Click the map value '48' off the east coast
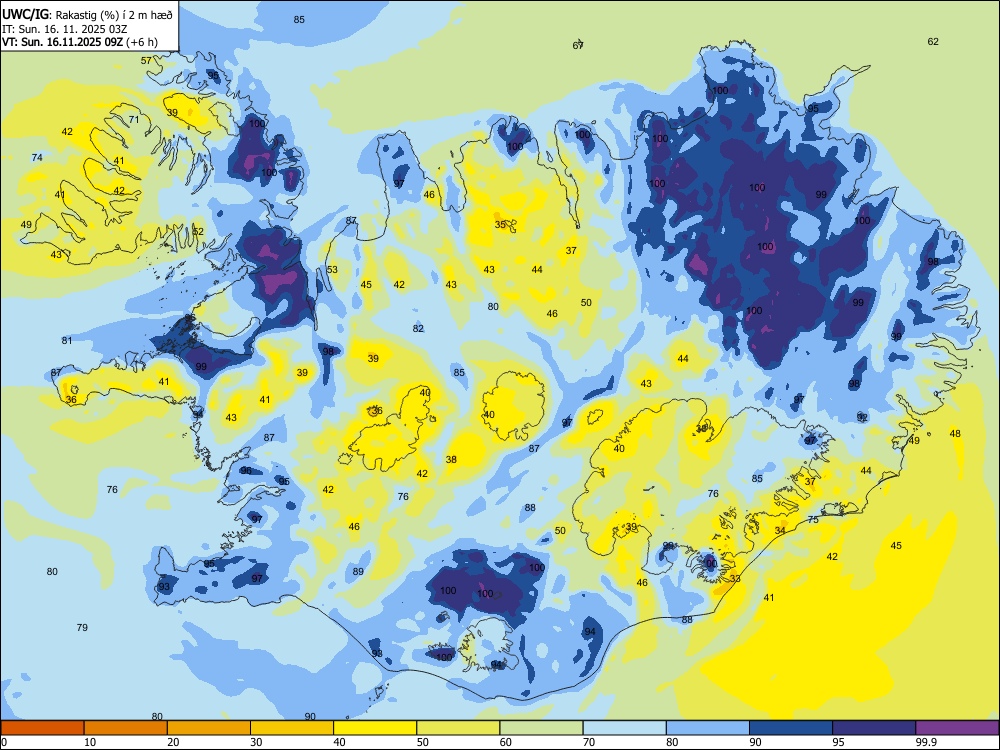This screenshot has height=750, width=1000. pos(955,434)
